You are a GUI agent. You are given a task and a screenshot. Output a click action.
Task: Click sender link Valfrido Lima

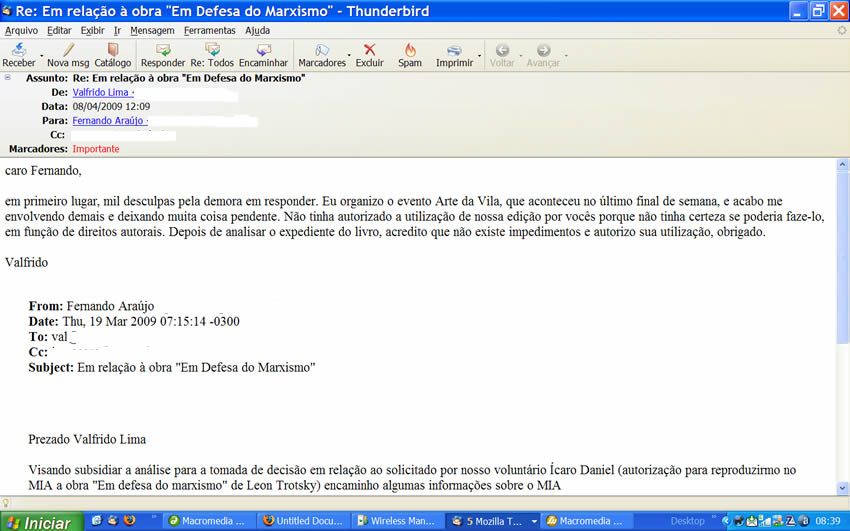click(x=101, y=92)
